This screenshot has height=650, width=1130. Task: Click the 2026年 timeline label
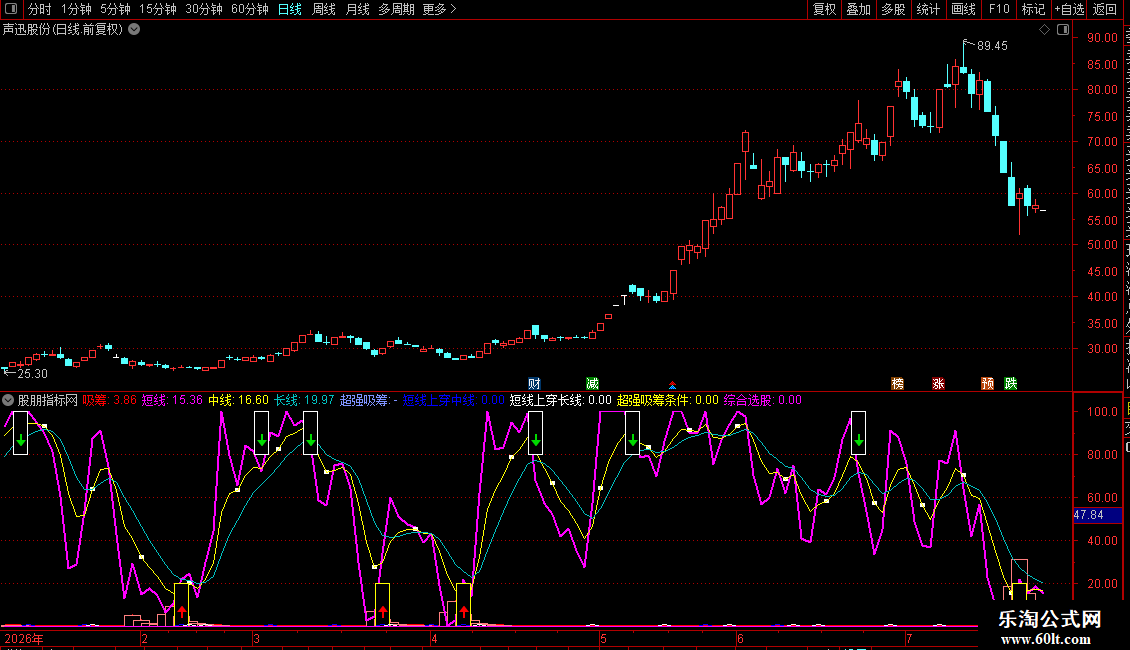tap(24, 638)
